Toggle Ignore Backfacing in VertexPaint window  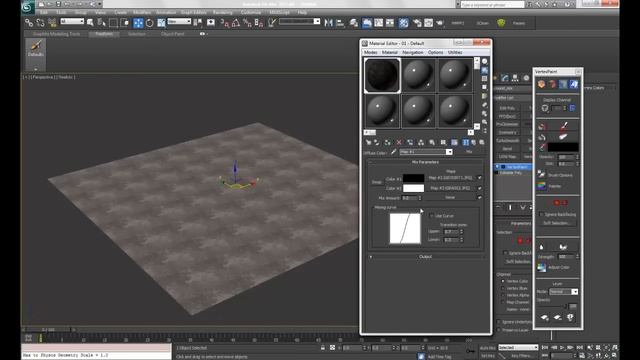[541, 214]
